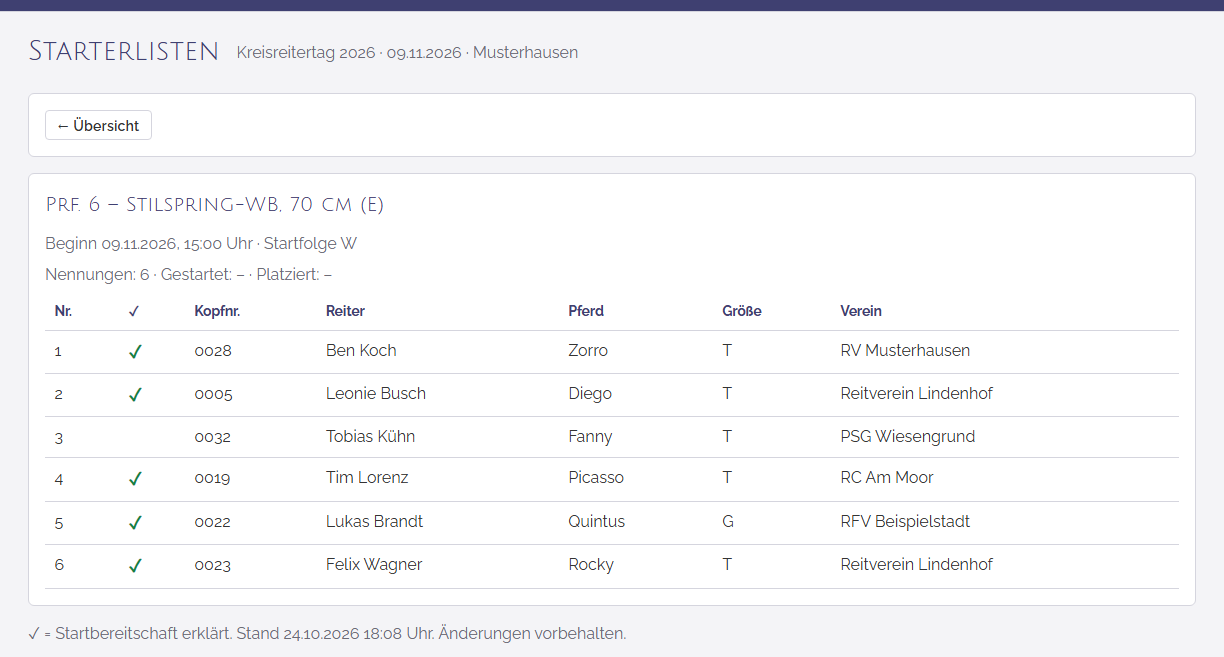Click head number 0028
The width and height of the screenshot is (1224, 657).
click(213, 351)
